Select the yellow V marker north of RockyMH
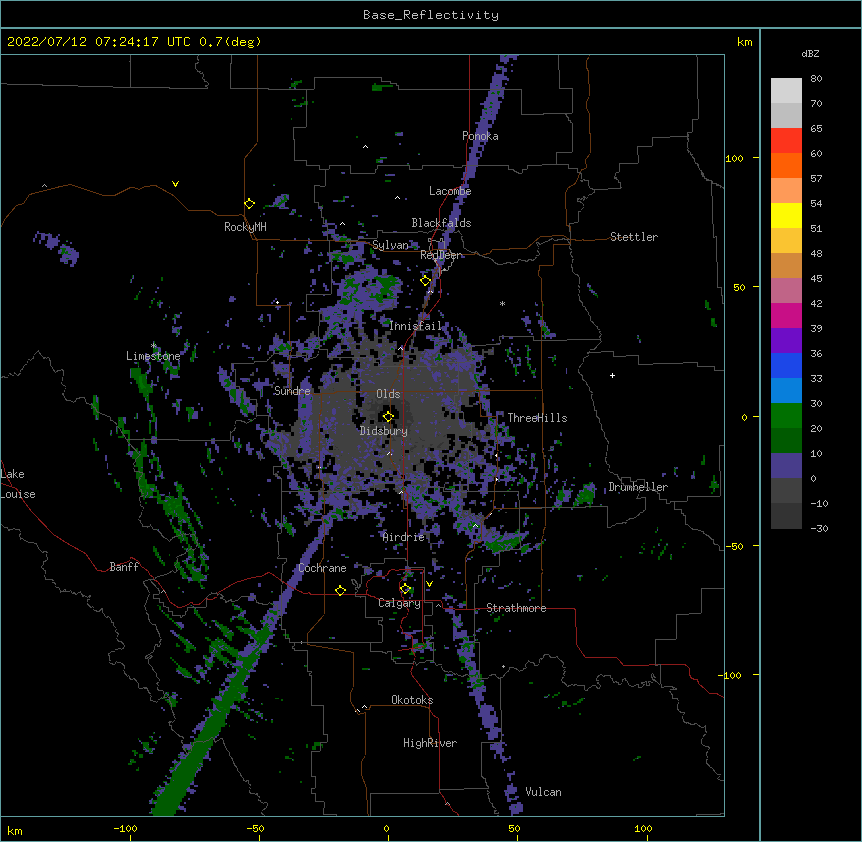Screen dimensions: 862x842 click(175, 184)
